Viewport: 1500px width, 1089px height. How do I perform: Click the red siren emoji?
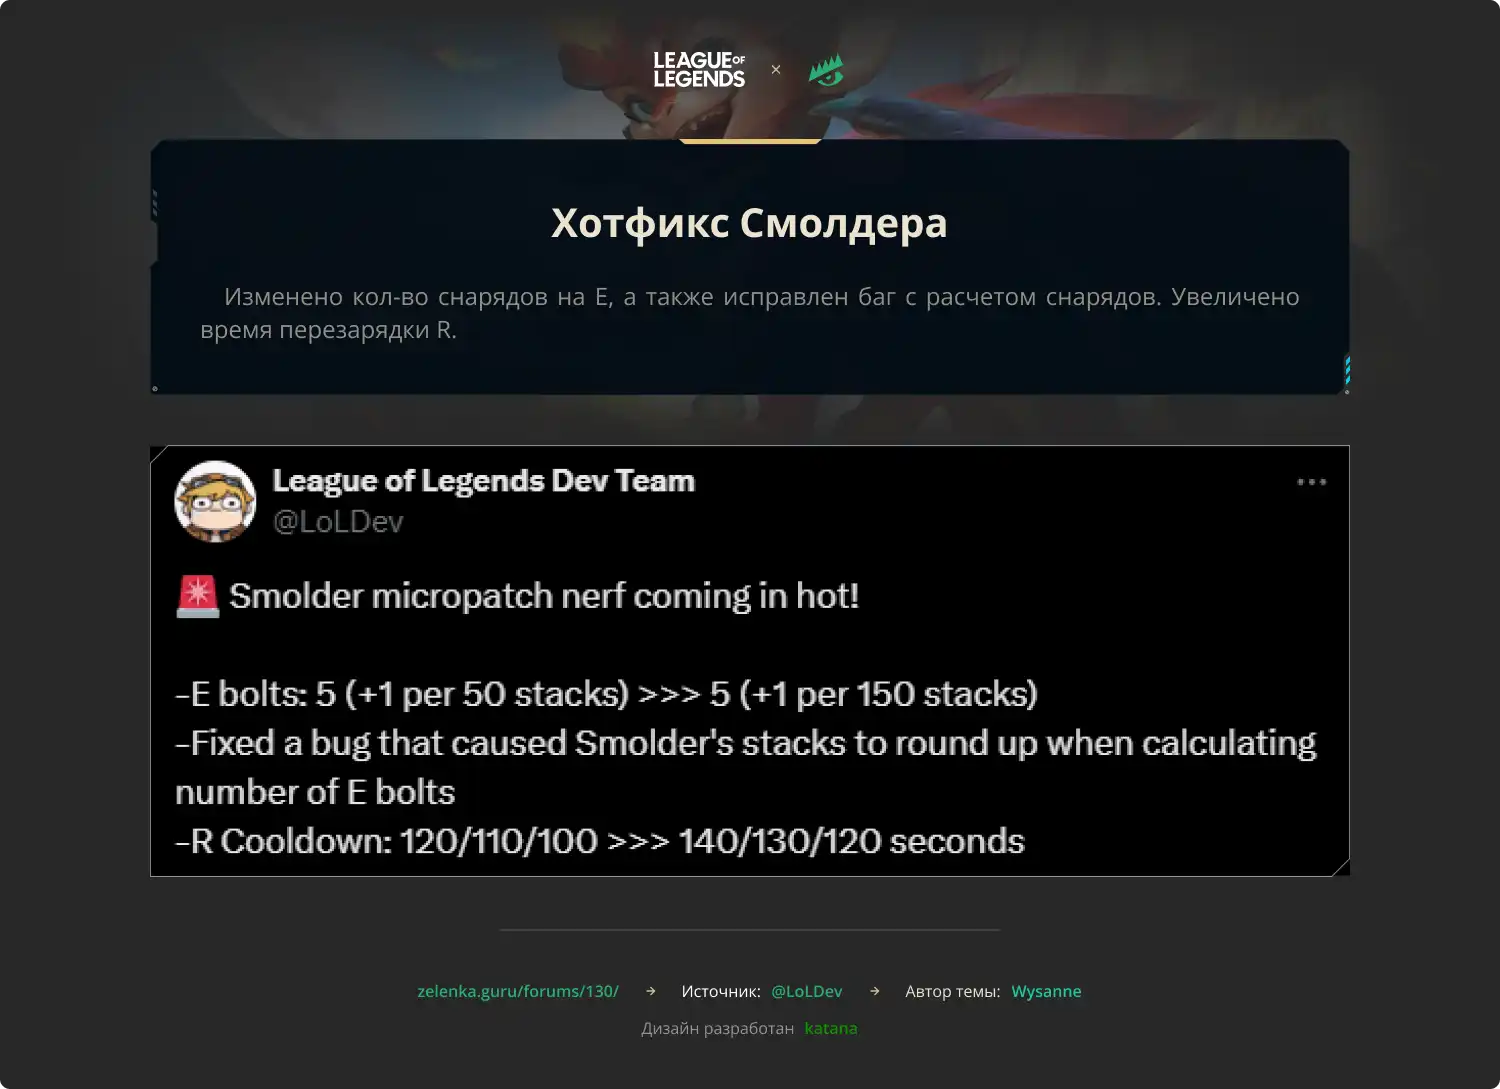pyautogui.click(x=197, y=596)
